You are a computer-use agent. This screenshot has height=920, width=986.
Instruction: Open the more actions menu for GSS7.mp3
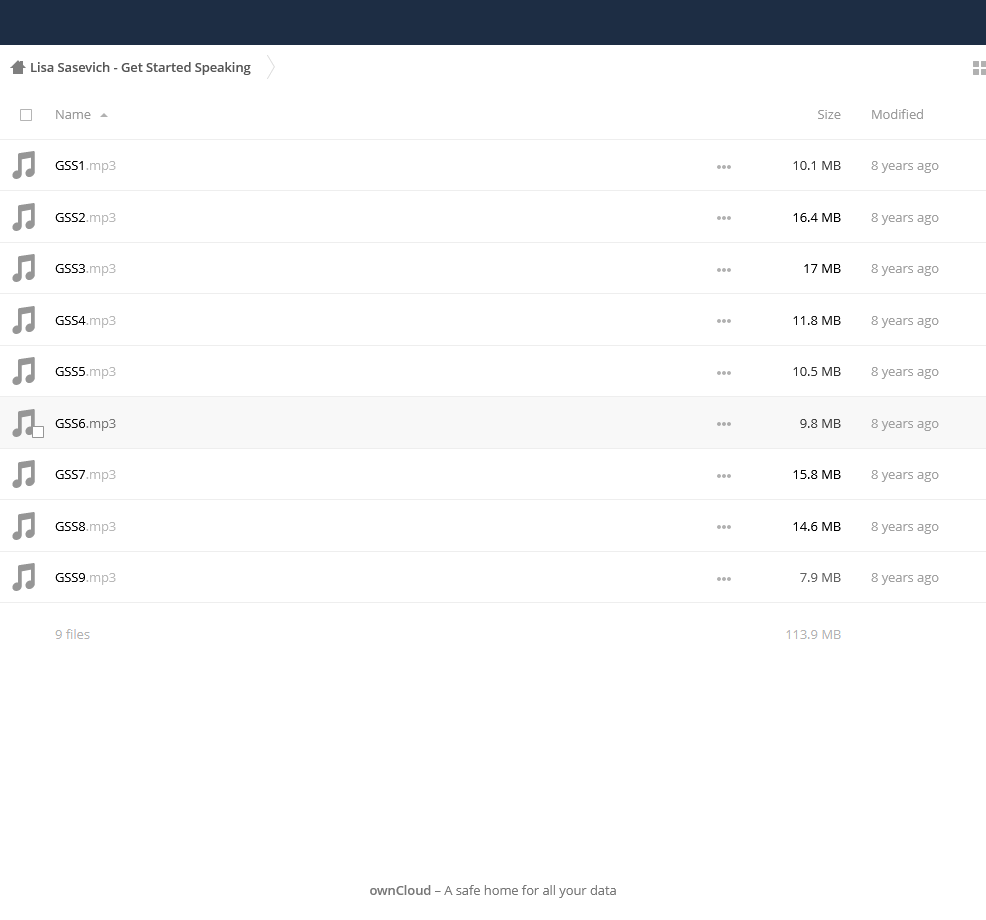[724, 476]
